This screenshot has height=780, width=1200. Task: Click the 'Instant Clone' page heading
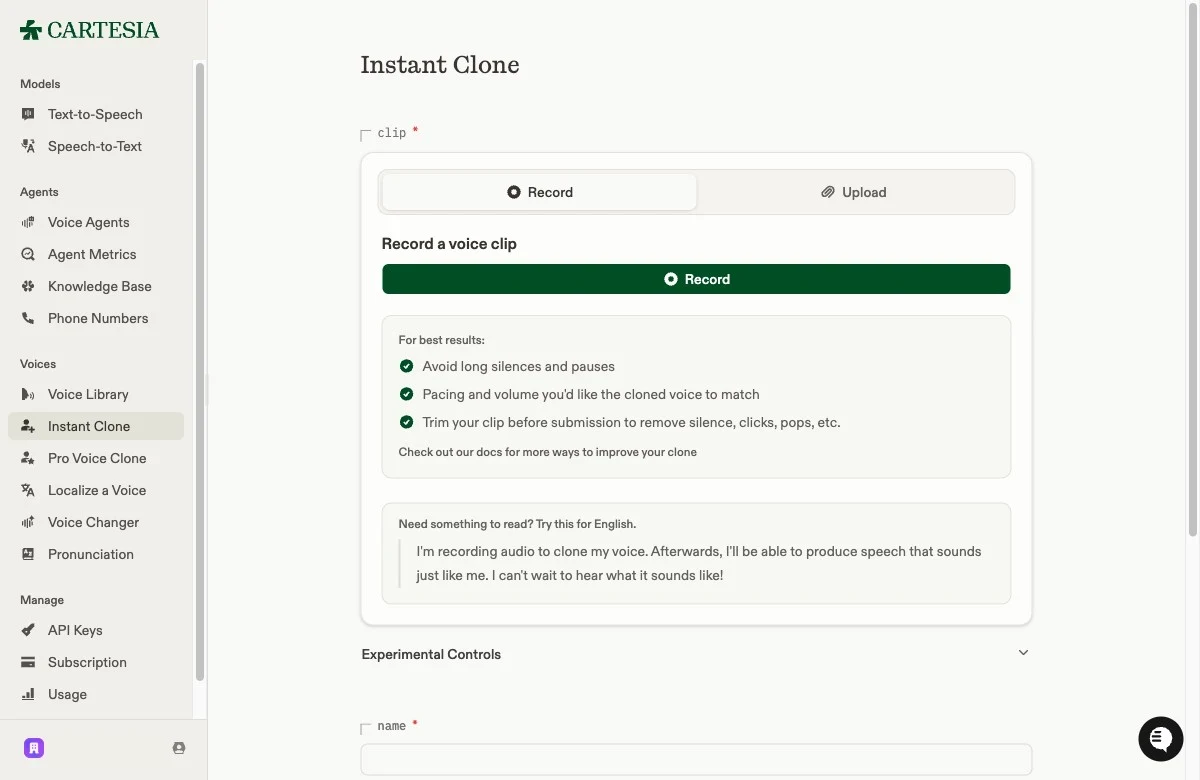(440, 65)
